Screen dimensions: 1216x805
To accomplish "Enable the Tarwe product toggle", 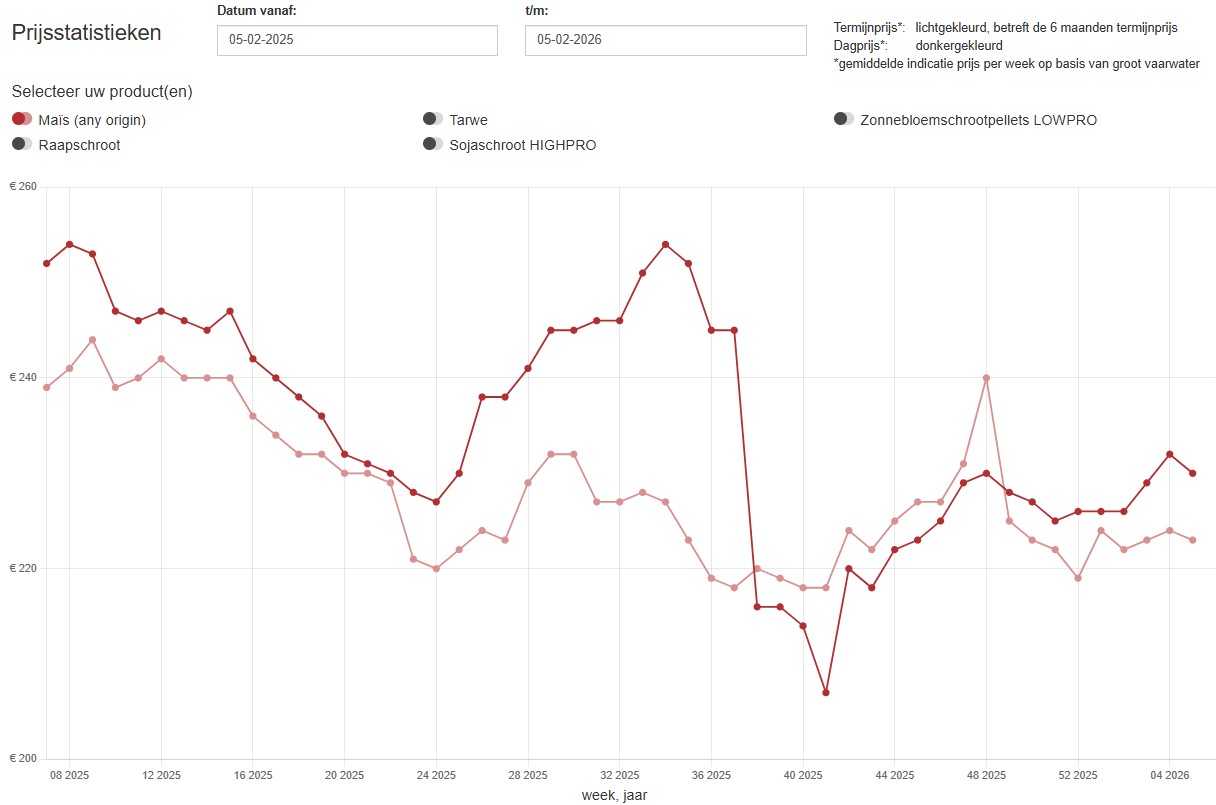I will click(433, 119).
